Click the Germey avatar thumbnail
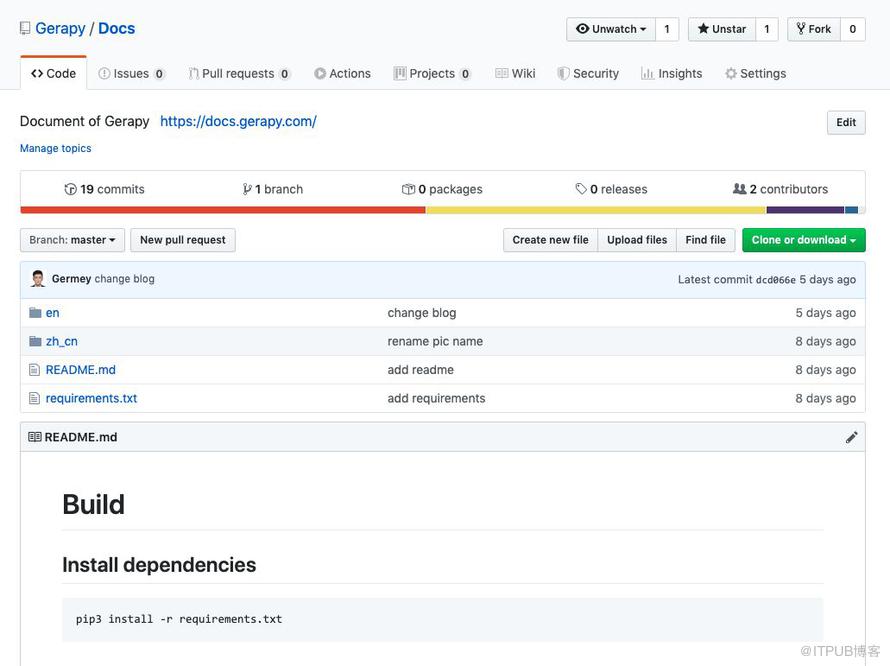890x666 pixels. 38,279
